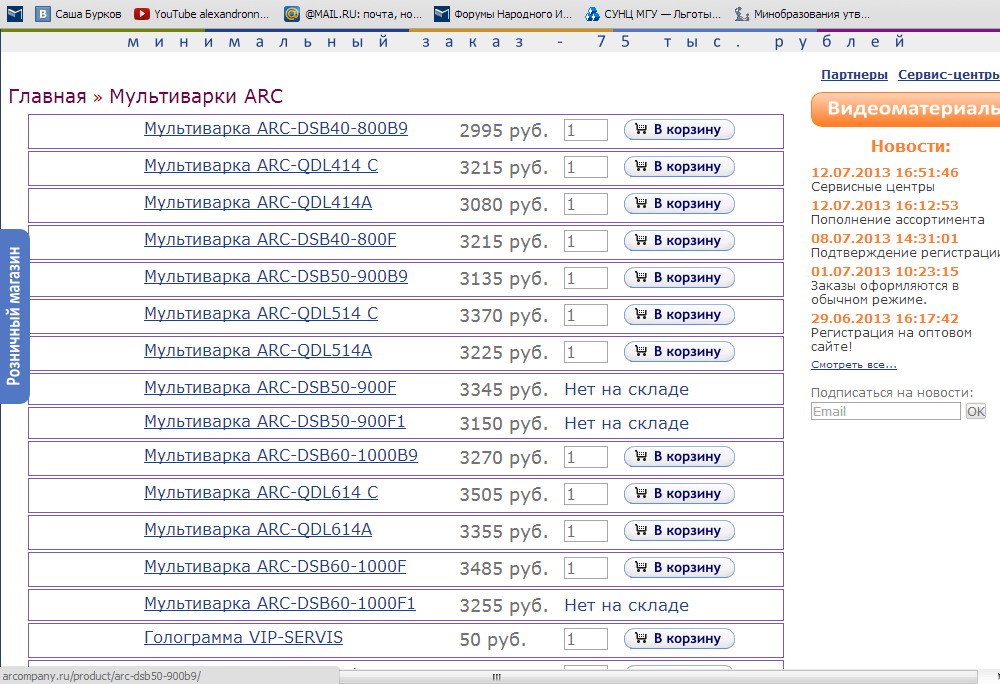Open Мультиварка ARC-DSB40-800F product link
The width and height of the screenshot is (1000, 684).
click(270, 239)
